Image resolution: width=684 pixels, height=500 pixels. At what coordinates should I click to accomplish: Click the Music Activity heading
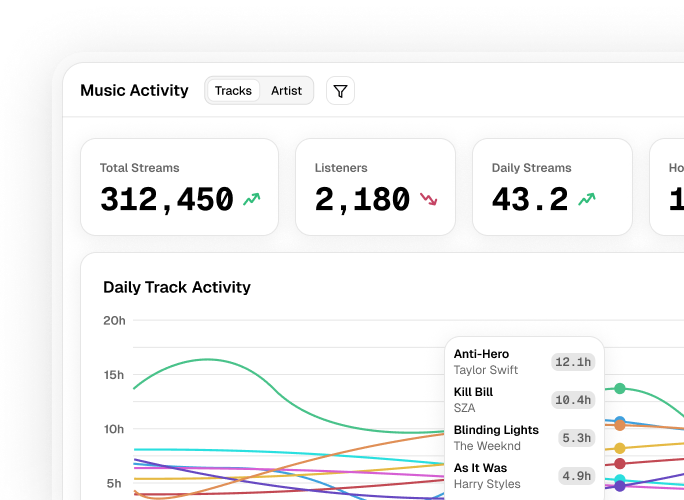click(x=134, y=91)
